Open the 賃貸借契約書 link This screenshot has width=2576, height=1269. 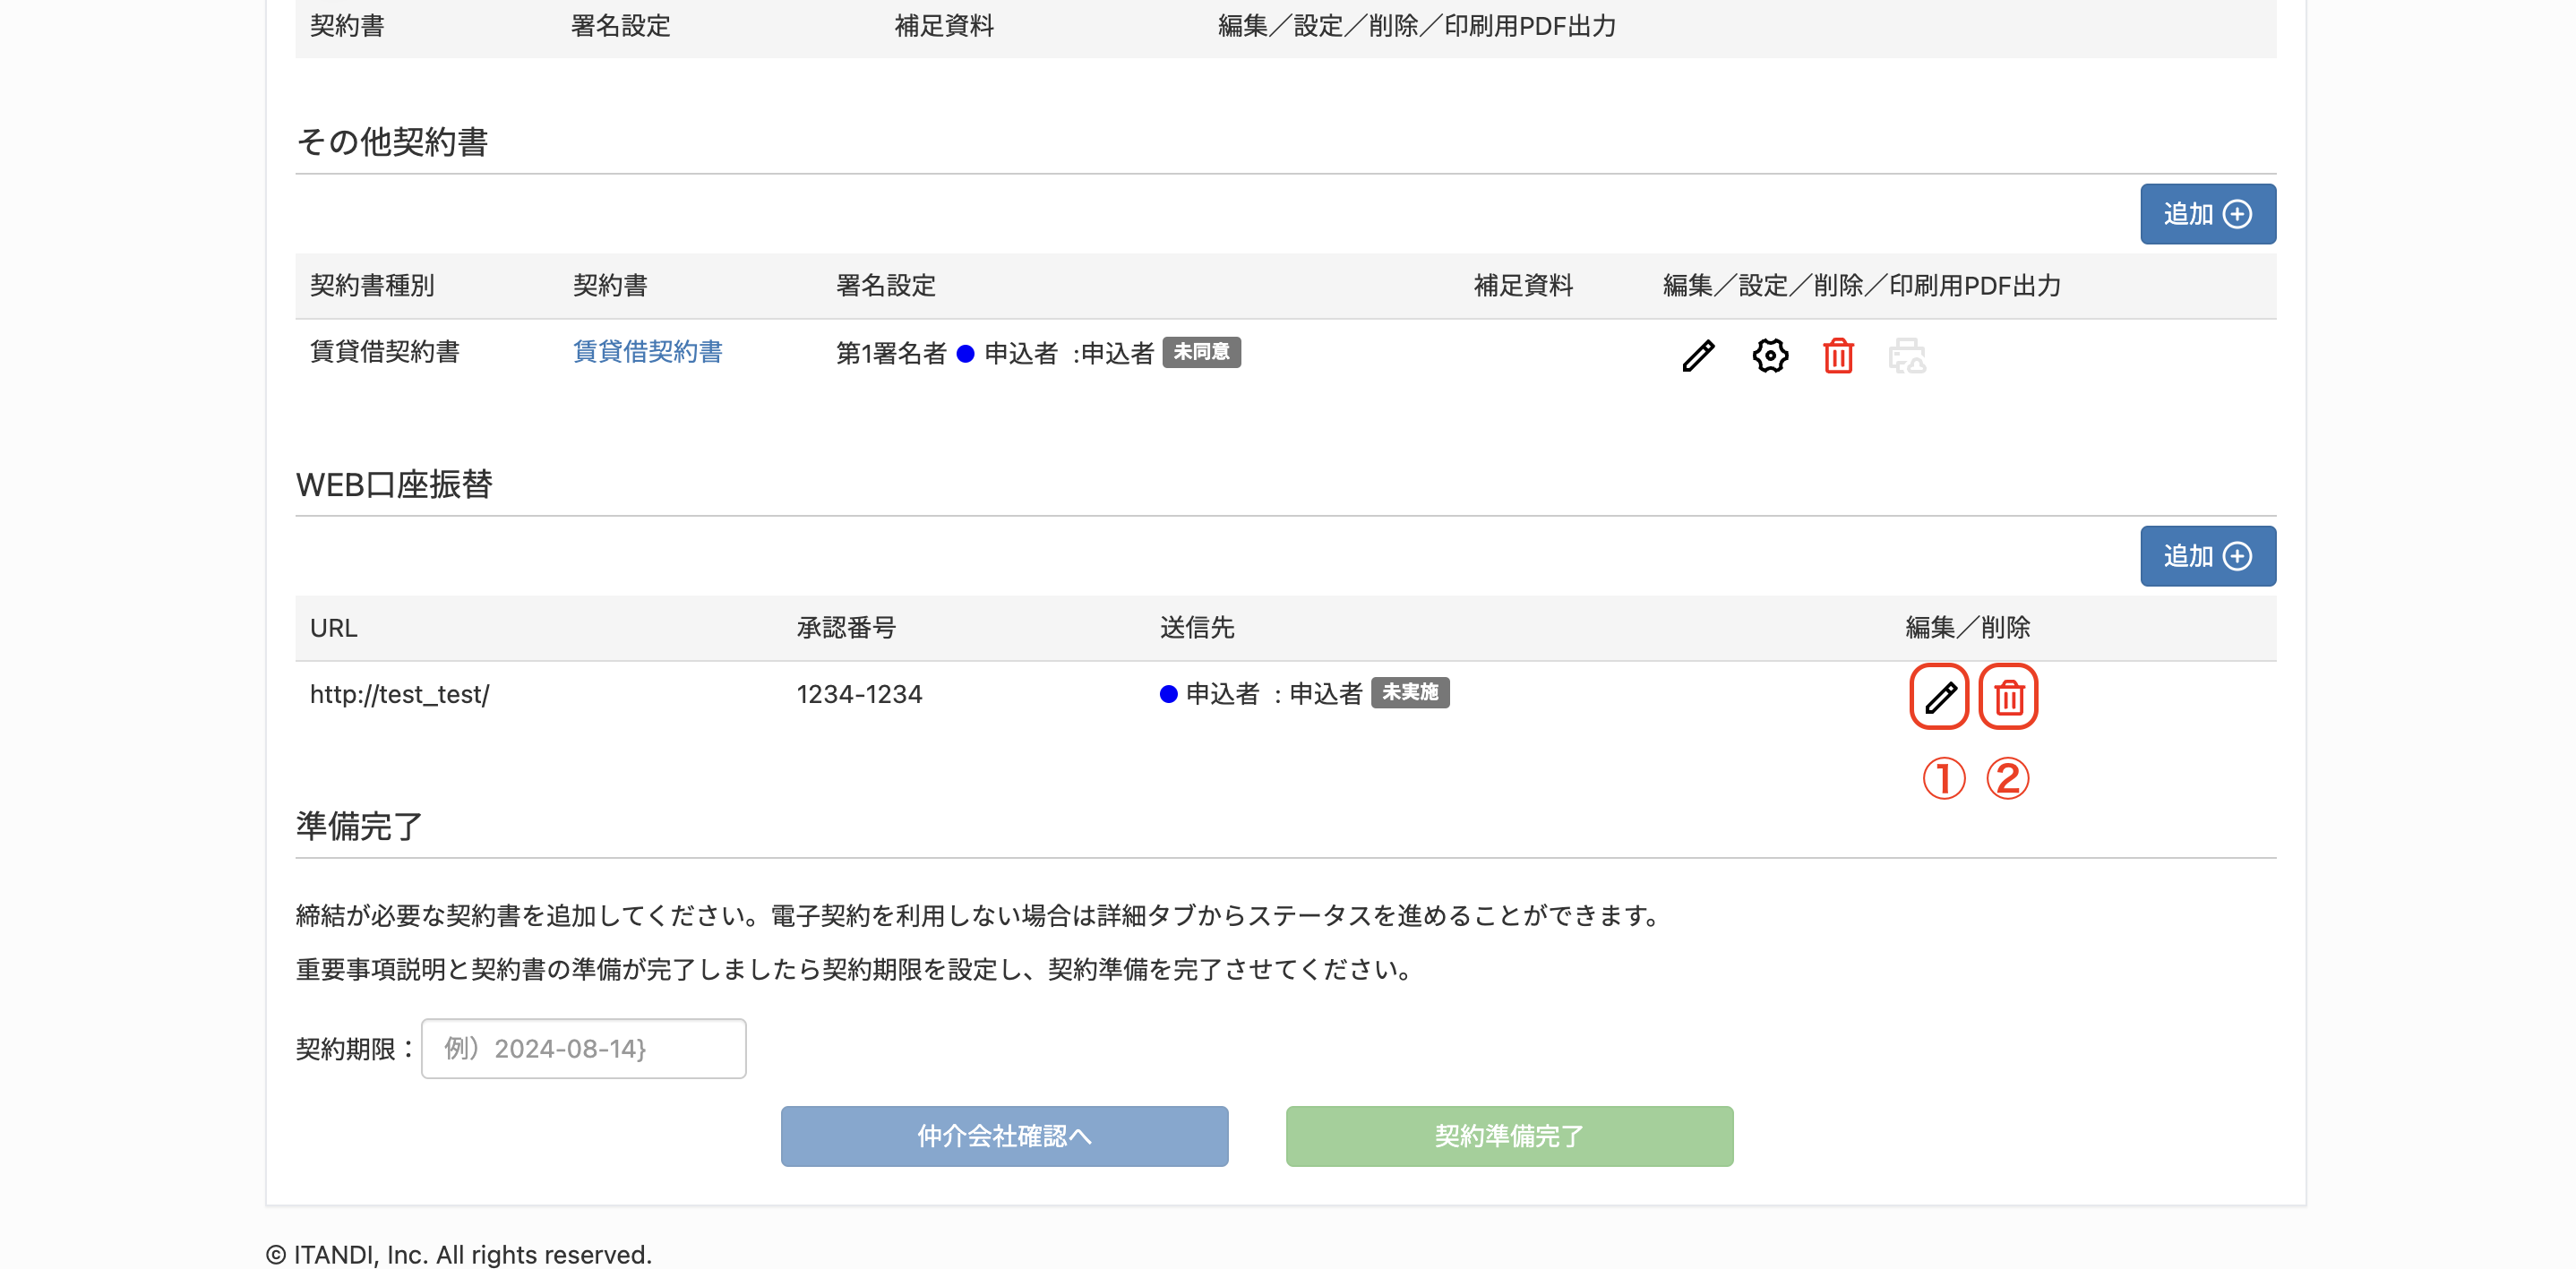pyautogui.click(x=647, y=352)
